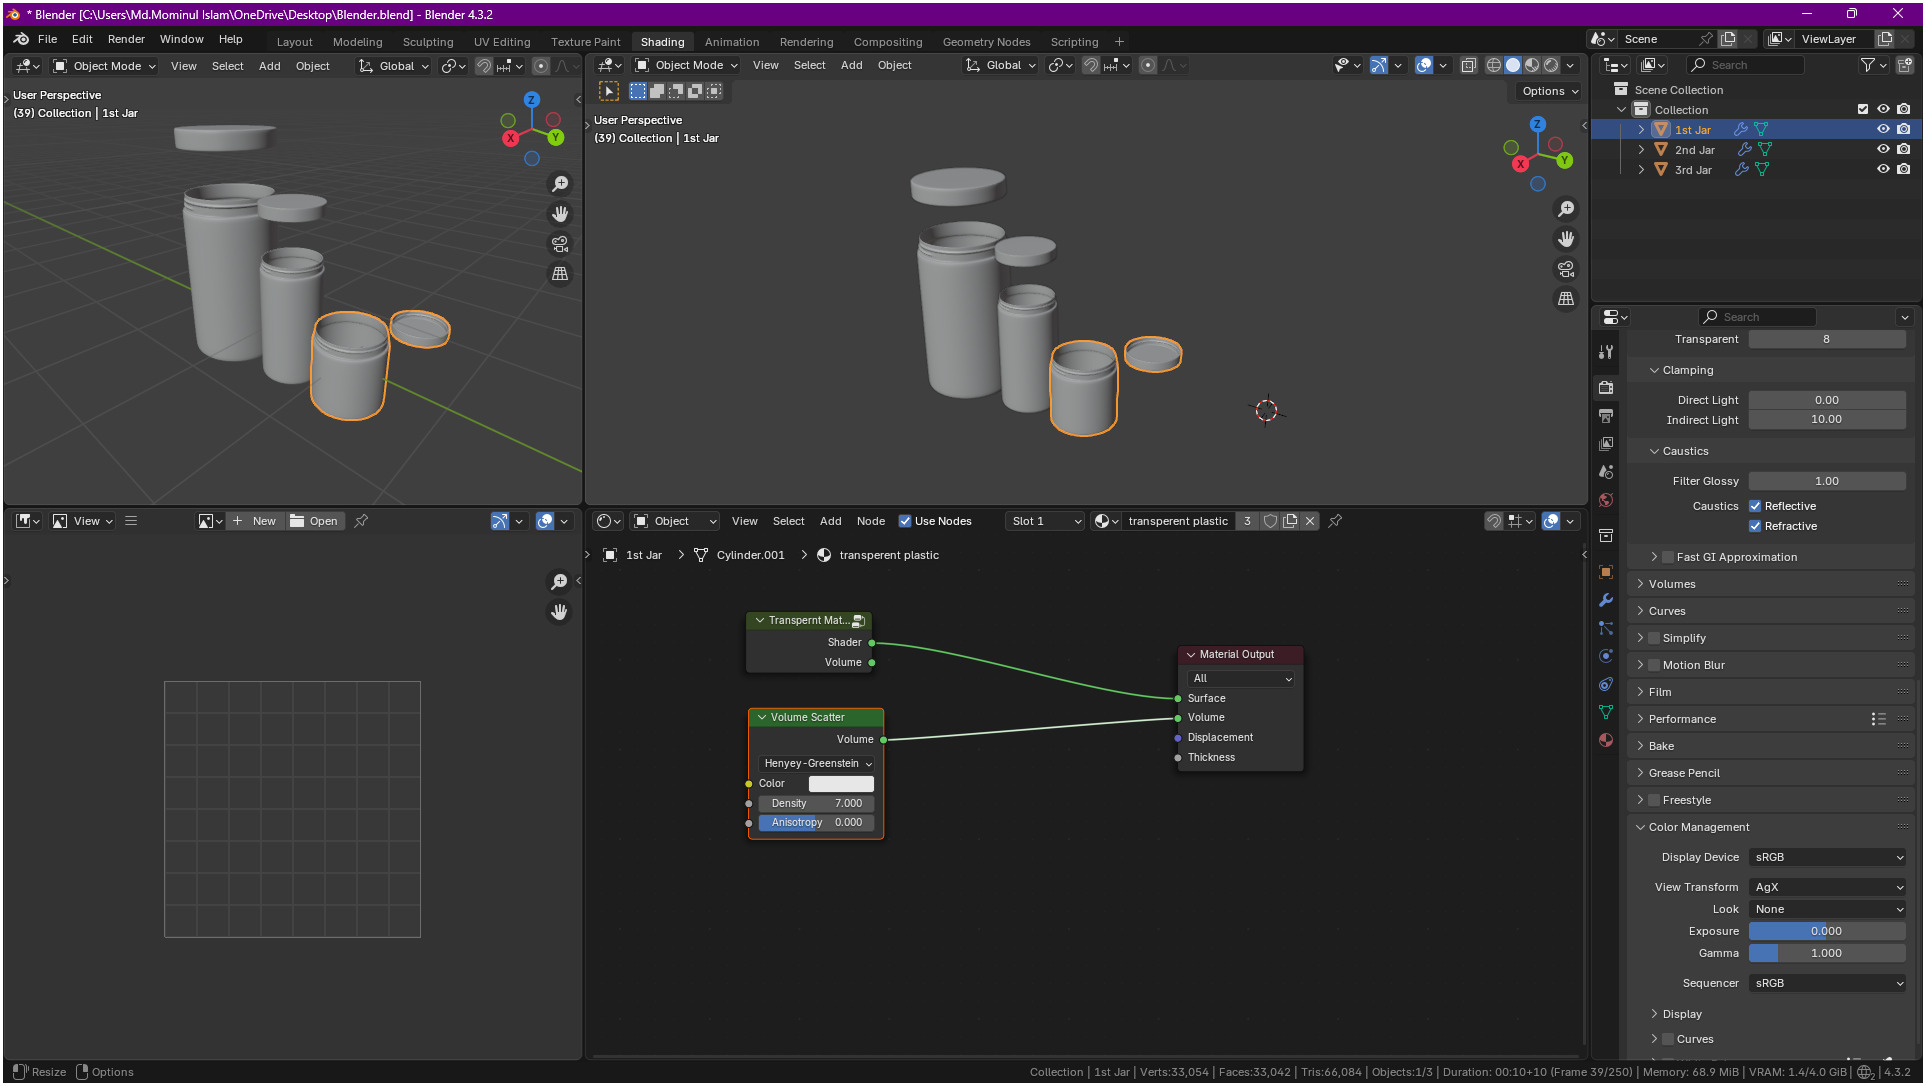1926x1086 pixels.
Task: Open the Modifier properties wrench tab
Action: 1606,600
